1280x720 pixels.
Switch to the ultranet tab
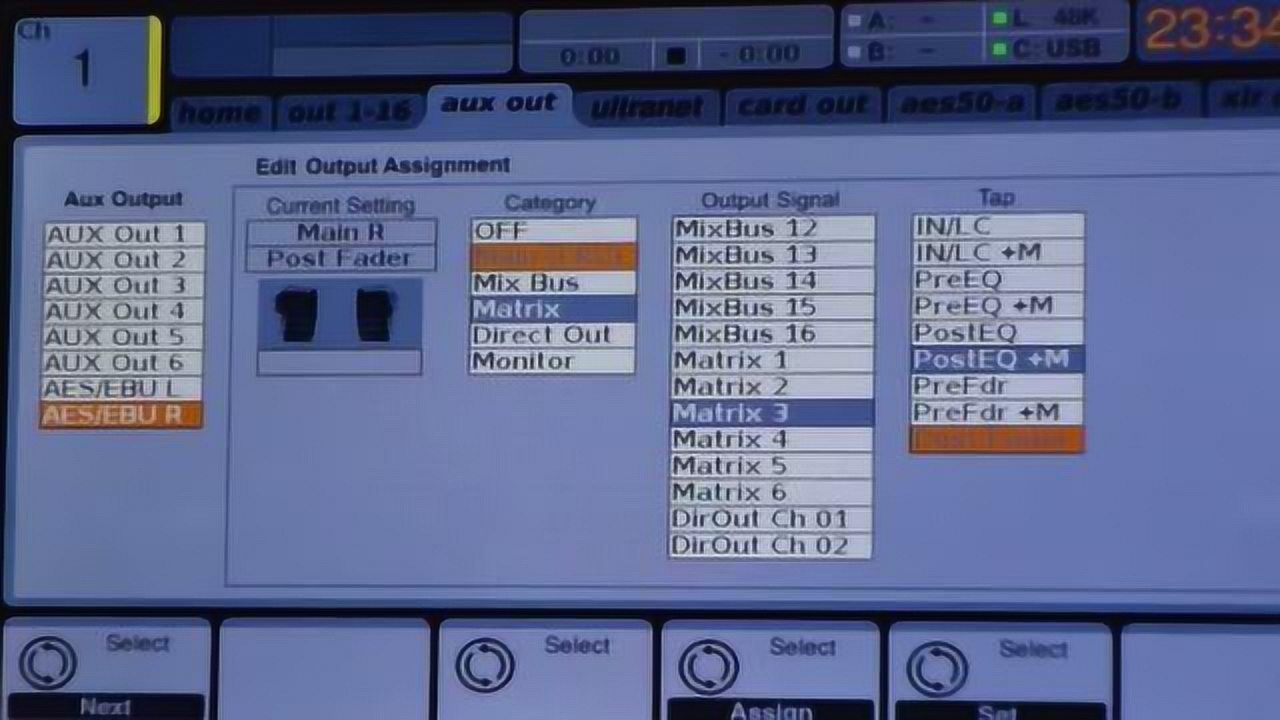tap(646, 107)
